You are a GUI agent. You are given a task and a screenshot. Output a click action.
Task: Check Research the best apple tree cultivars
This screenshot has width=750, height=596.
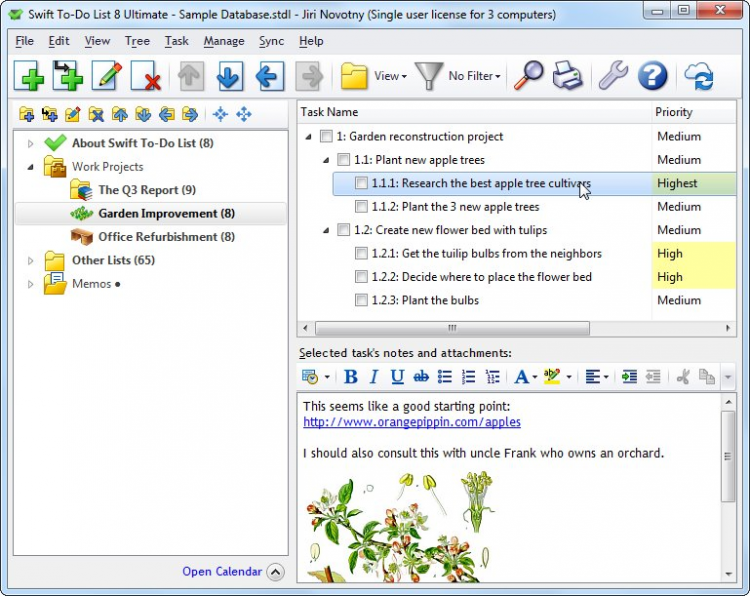361,183
